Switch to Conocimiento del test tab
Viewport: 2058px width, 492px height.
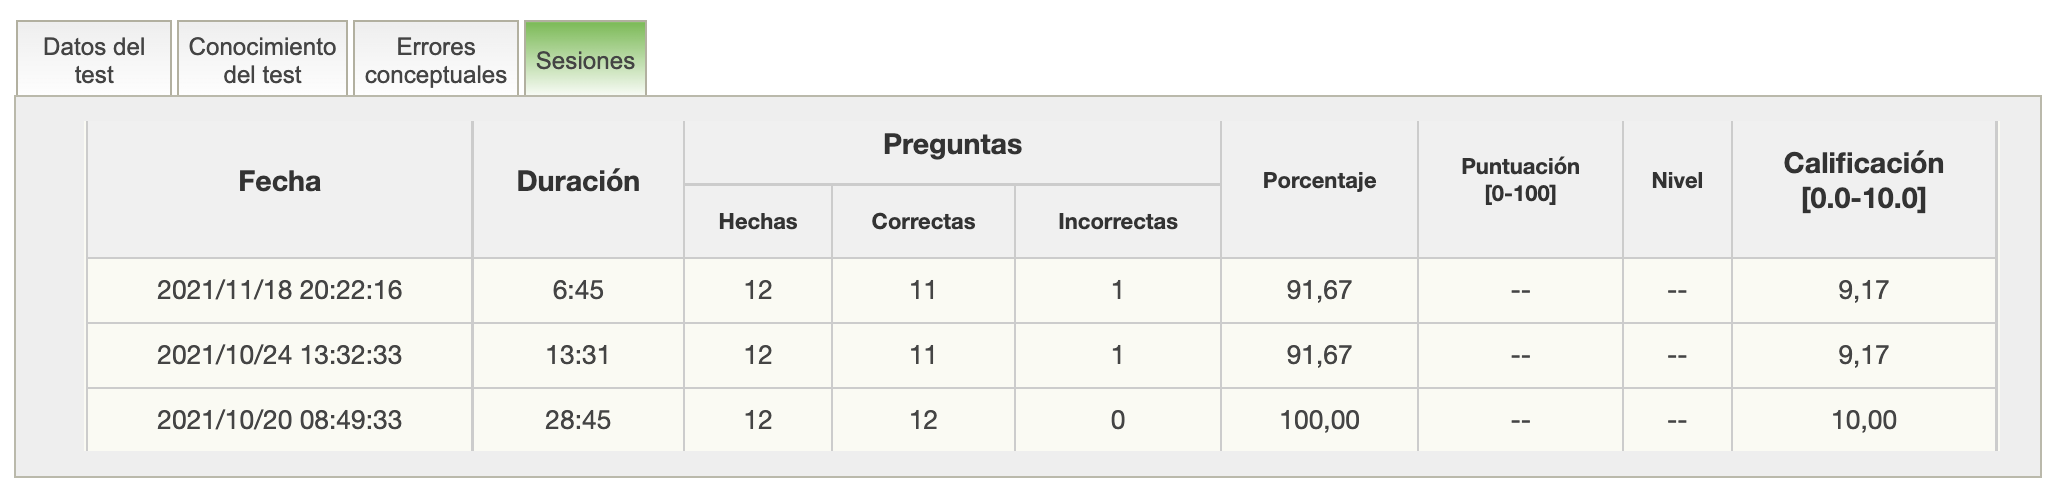pos(262,60)
